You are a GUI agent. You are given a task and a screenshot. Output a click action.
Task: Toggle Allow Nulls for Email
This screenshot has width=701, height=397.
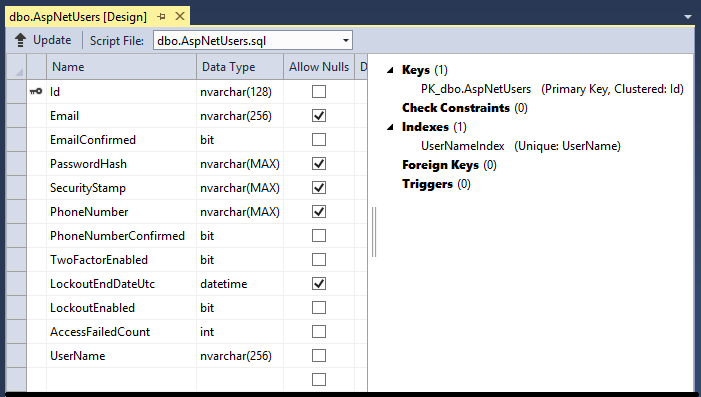[x=319, y=116]
